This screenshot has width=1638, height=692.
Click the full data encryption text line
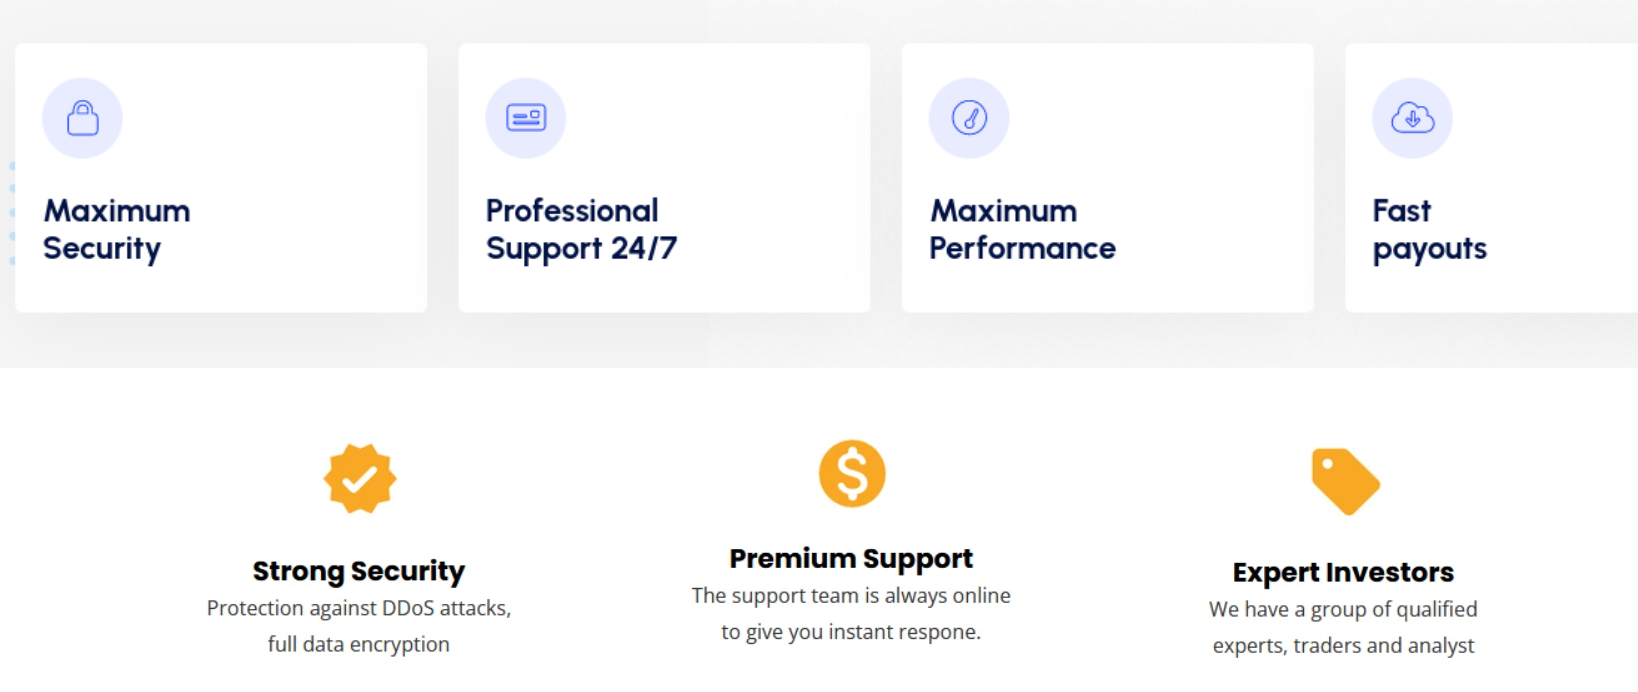pyautogui.click(x=358, y=644)
